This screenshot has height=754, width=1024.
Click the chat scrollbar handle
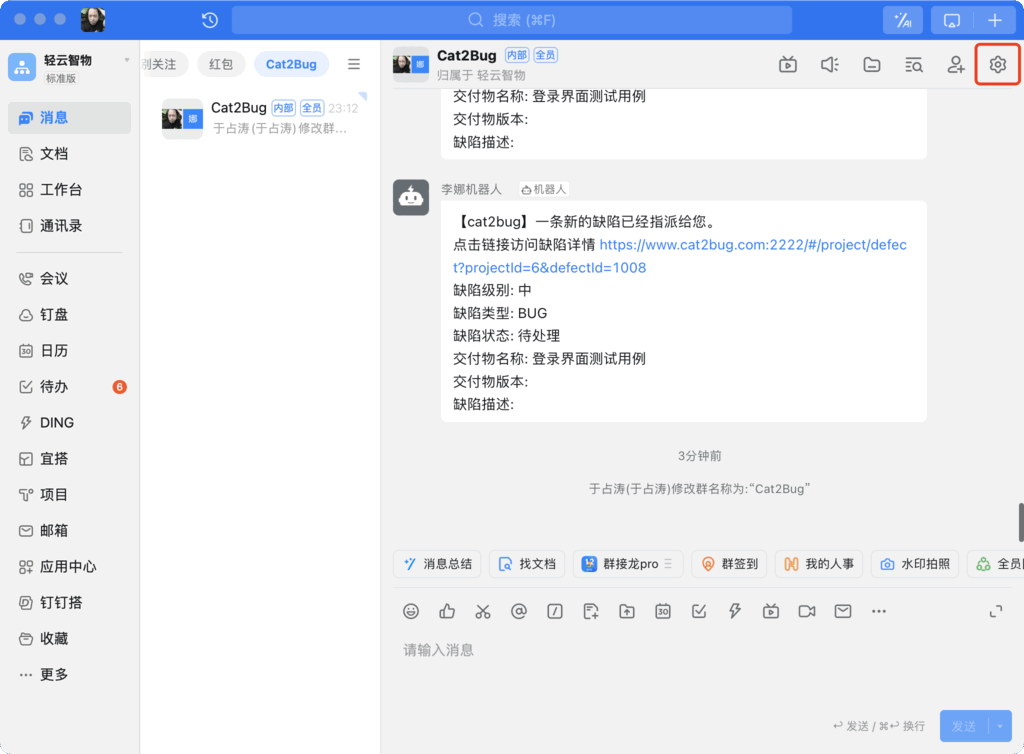click(x=1021, y=522)
